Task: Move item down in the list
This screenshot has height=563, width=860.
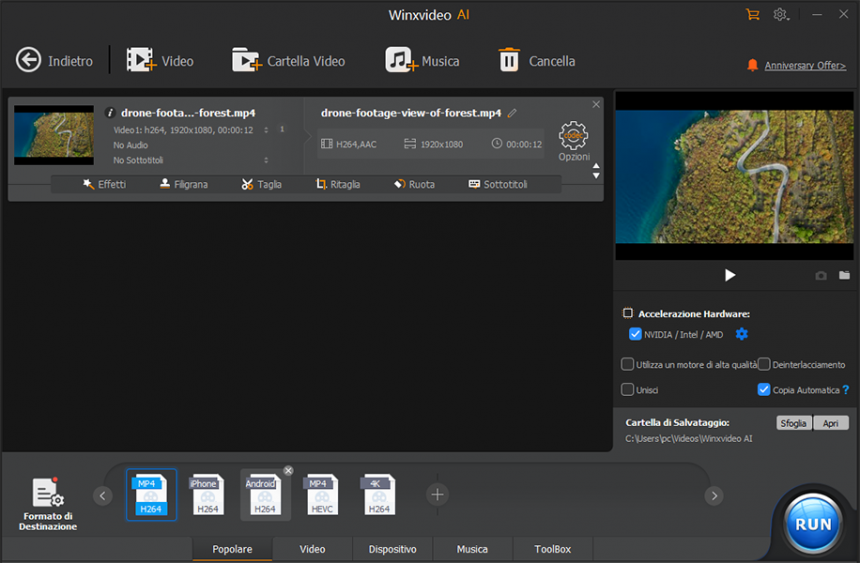Action: 596,176
